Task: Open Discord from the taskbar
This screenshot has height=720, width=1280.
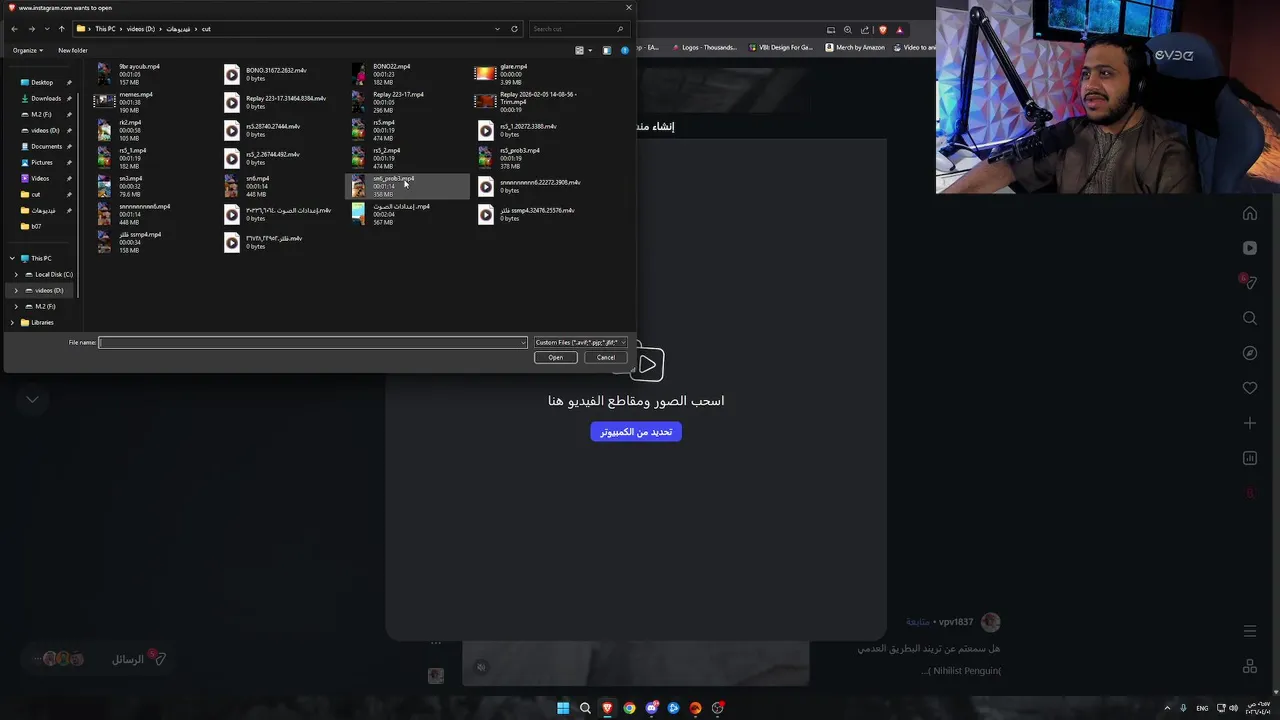Action: [x=651, y=708]
